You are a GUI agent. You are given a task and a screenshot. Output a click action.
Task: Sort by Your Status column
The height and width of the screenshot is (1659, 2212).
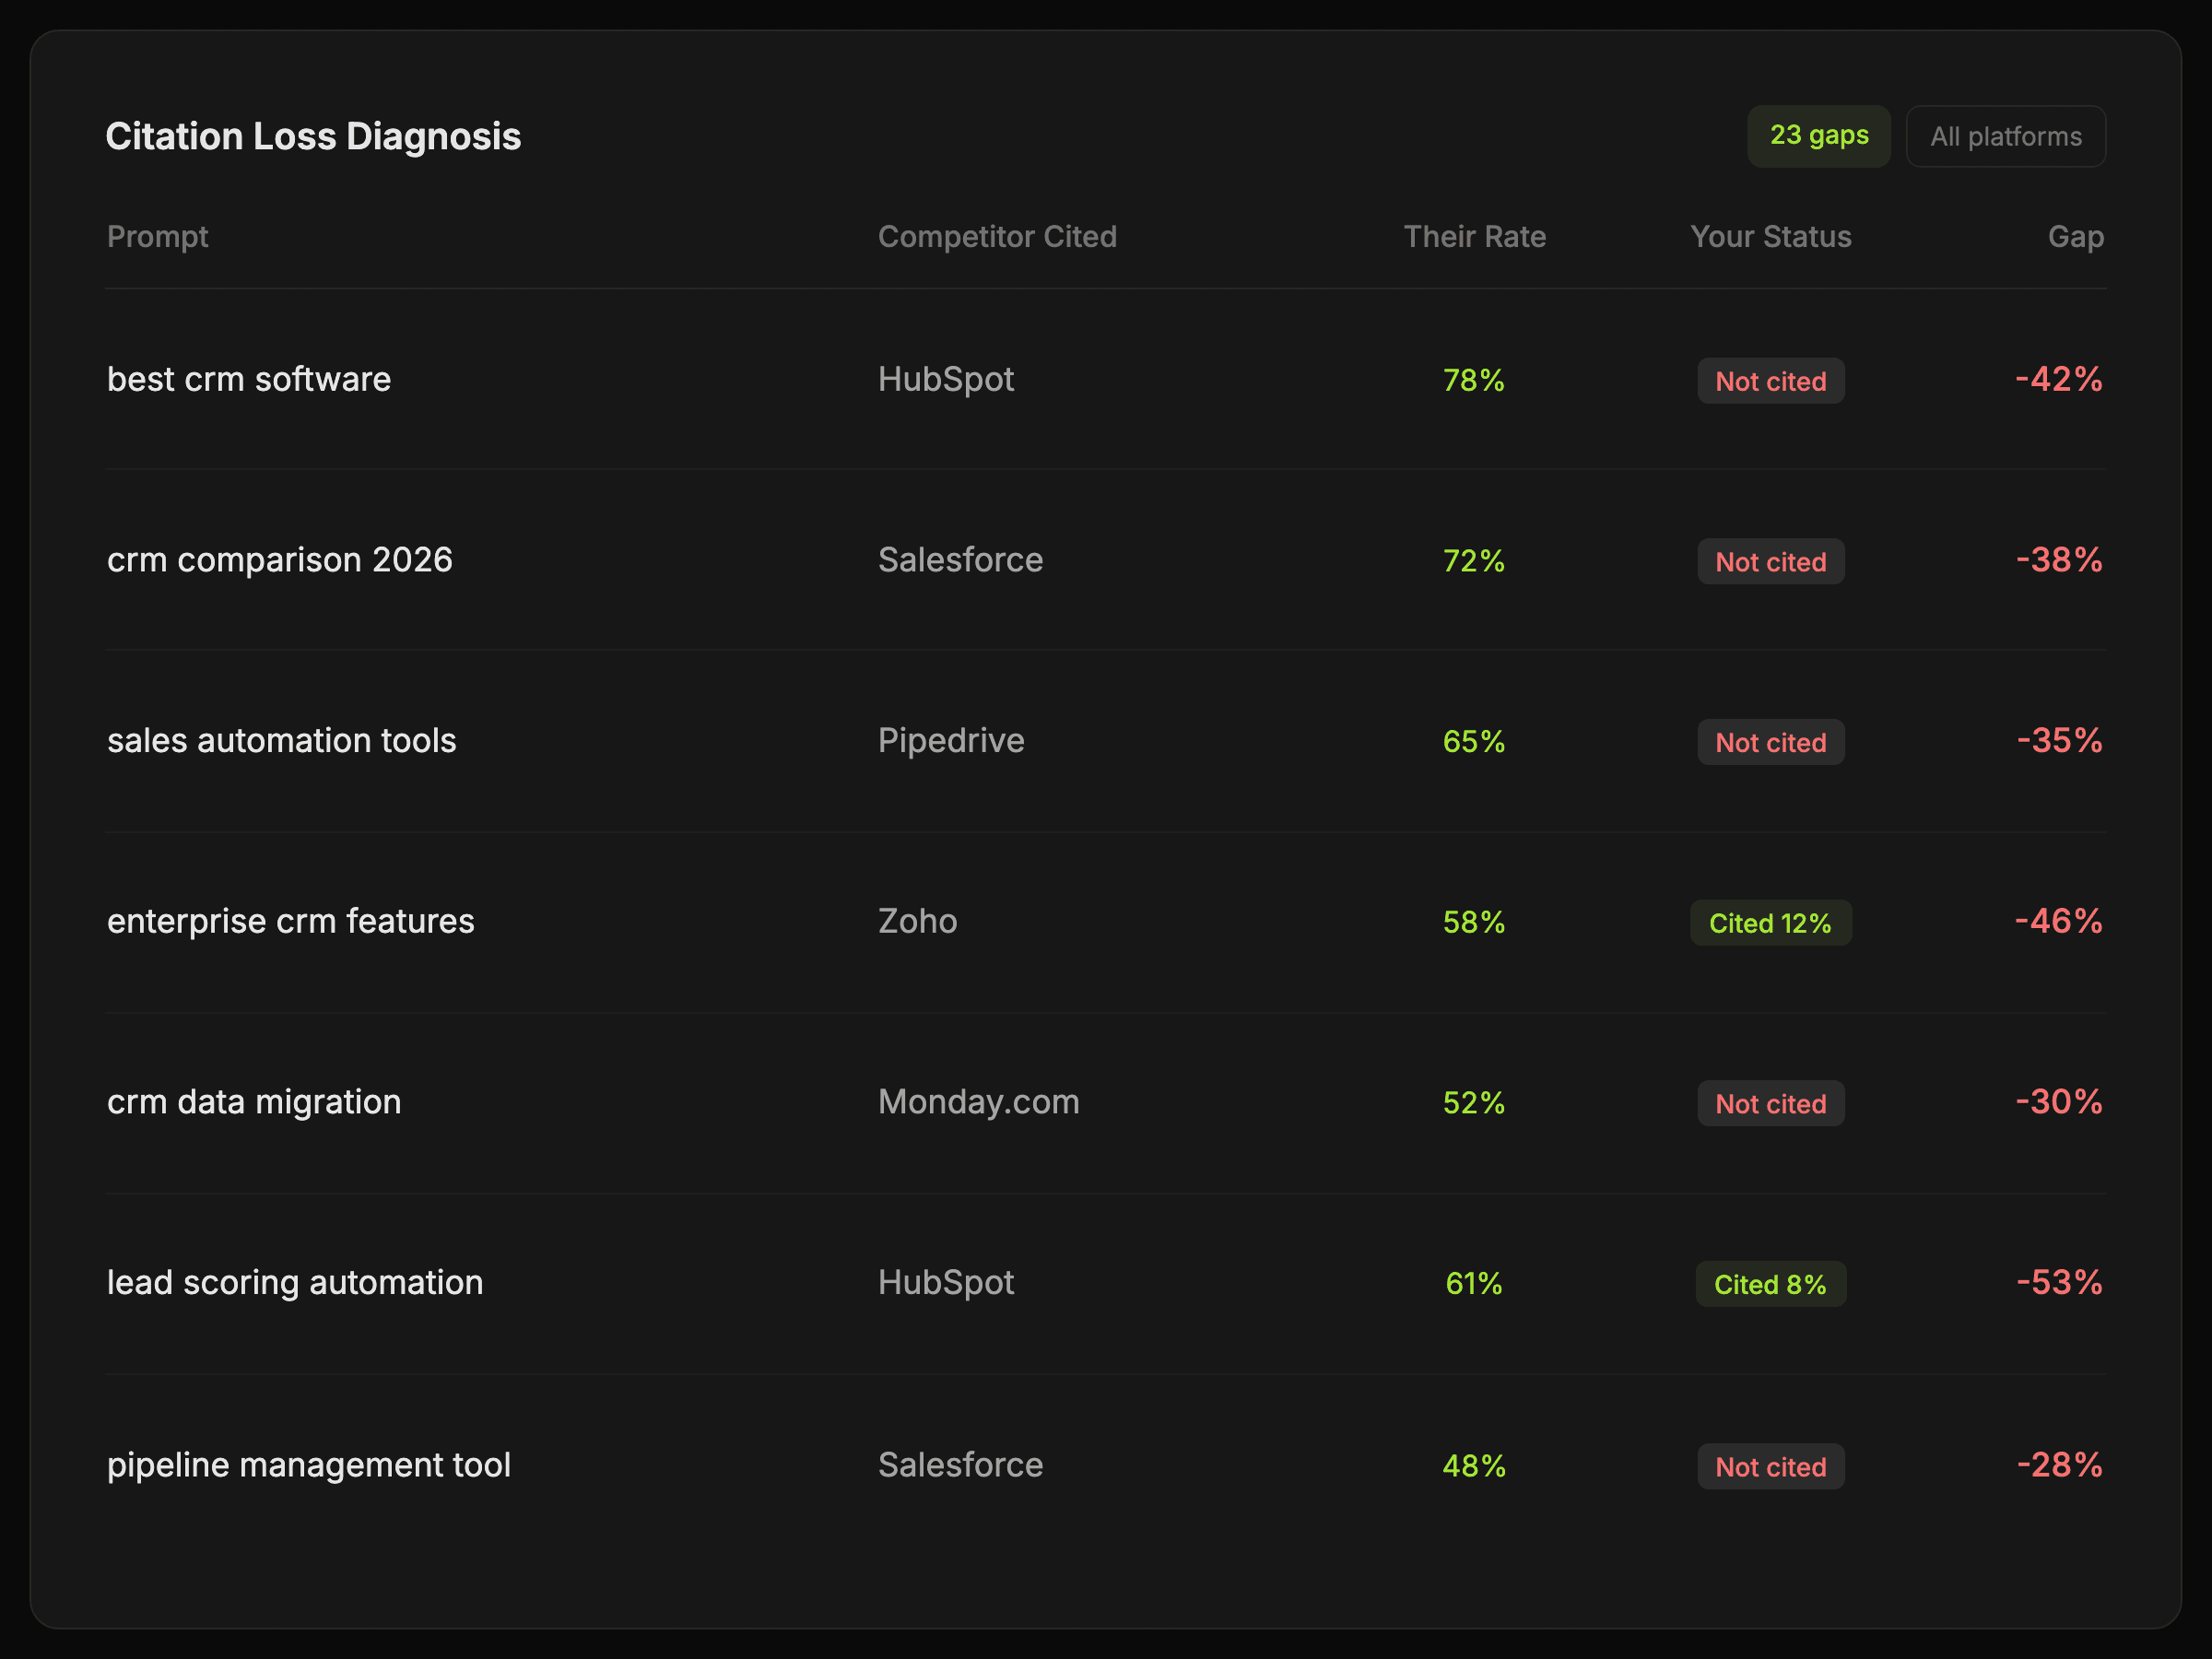[x=1770, y=237]
